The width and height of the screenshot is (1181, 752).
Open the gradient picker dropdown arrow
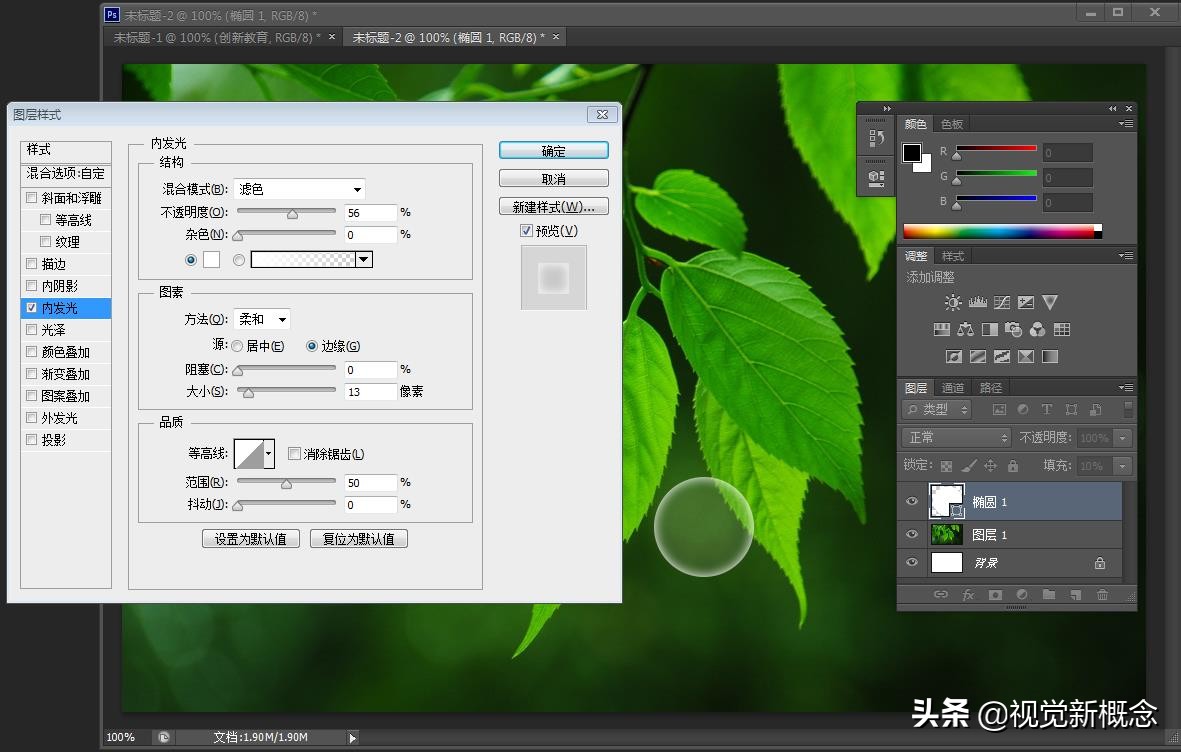coord(364,260)
